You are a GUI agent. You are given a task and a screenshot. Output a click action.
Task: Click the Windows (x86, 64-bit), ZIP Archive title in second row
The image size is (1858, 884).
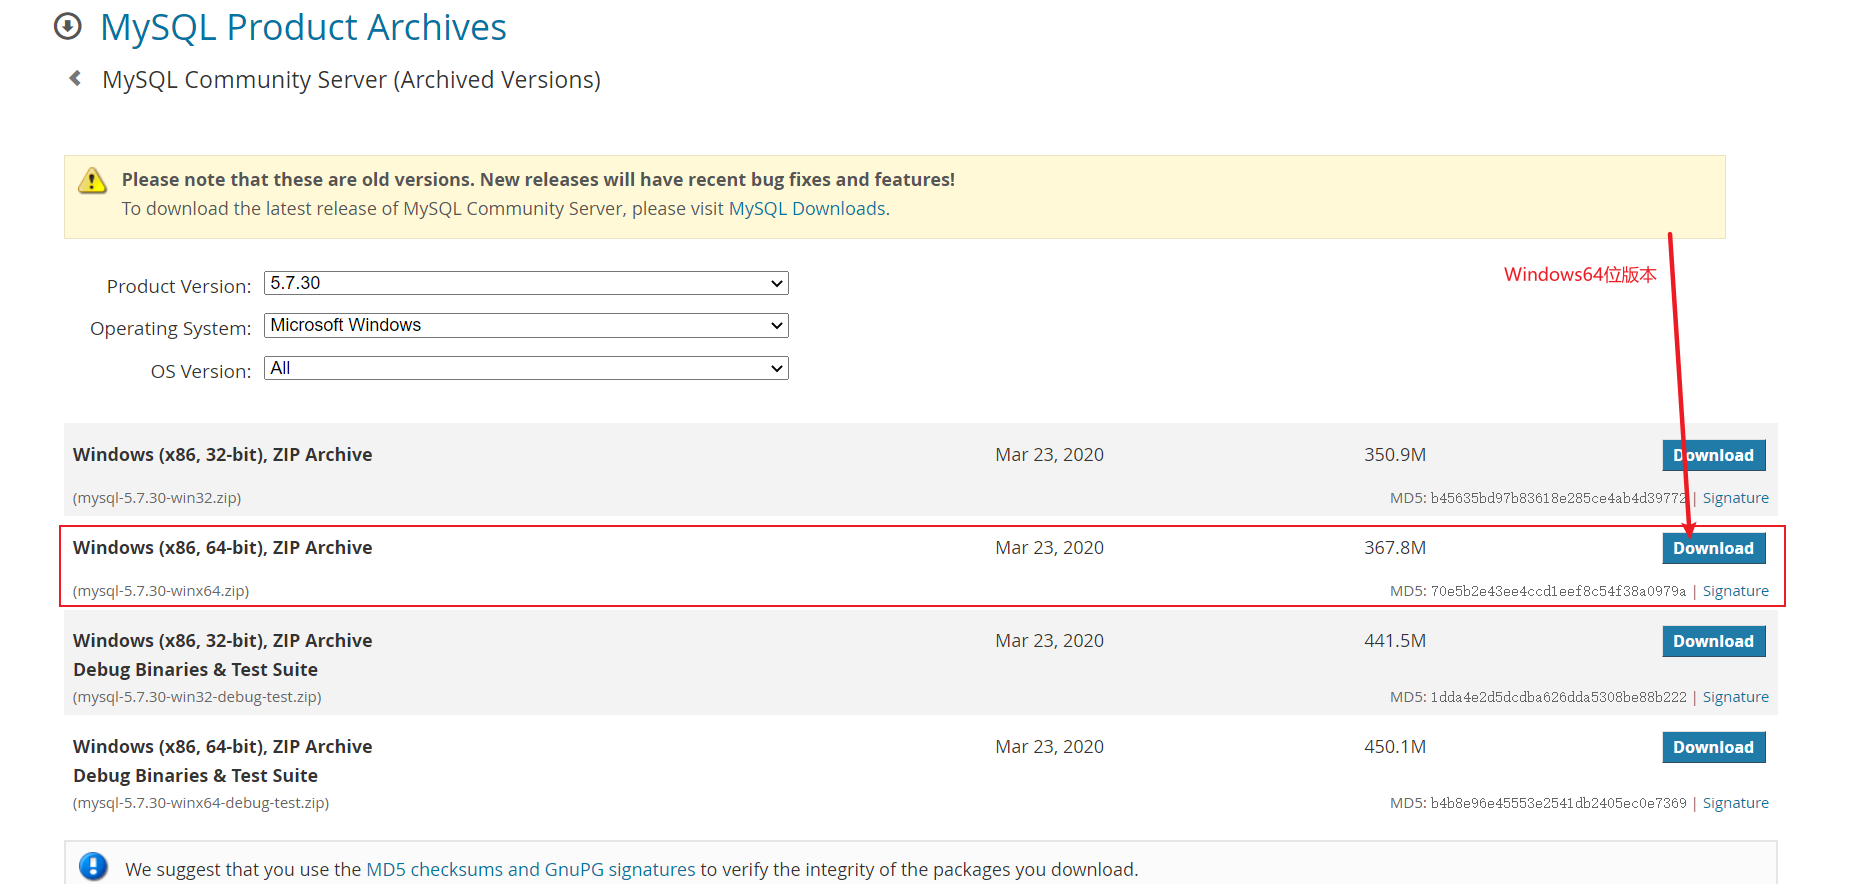tap(222, 548)
